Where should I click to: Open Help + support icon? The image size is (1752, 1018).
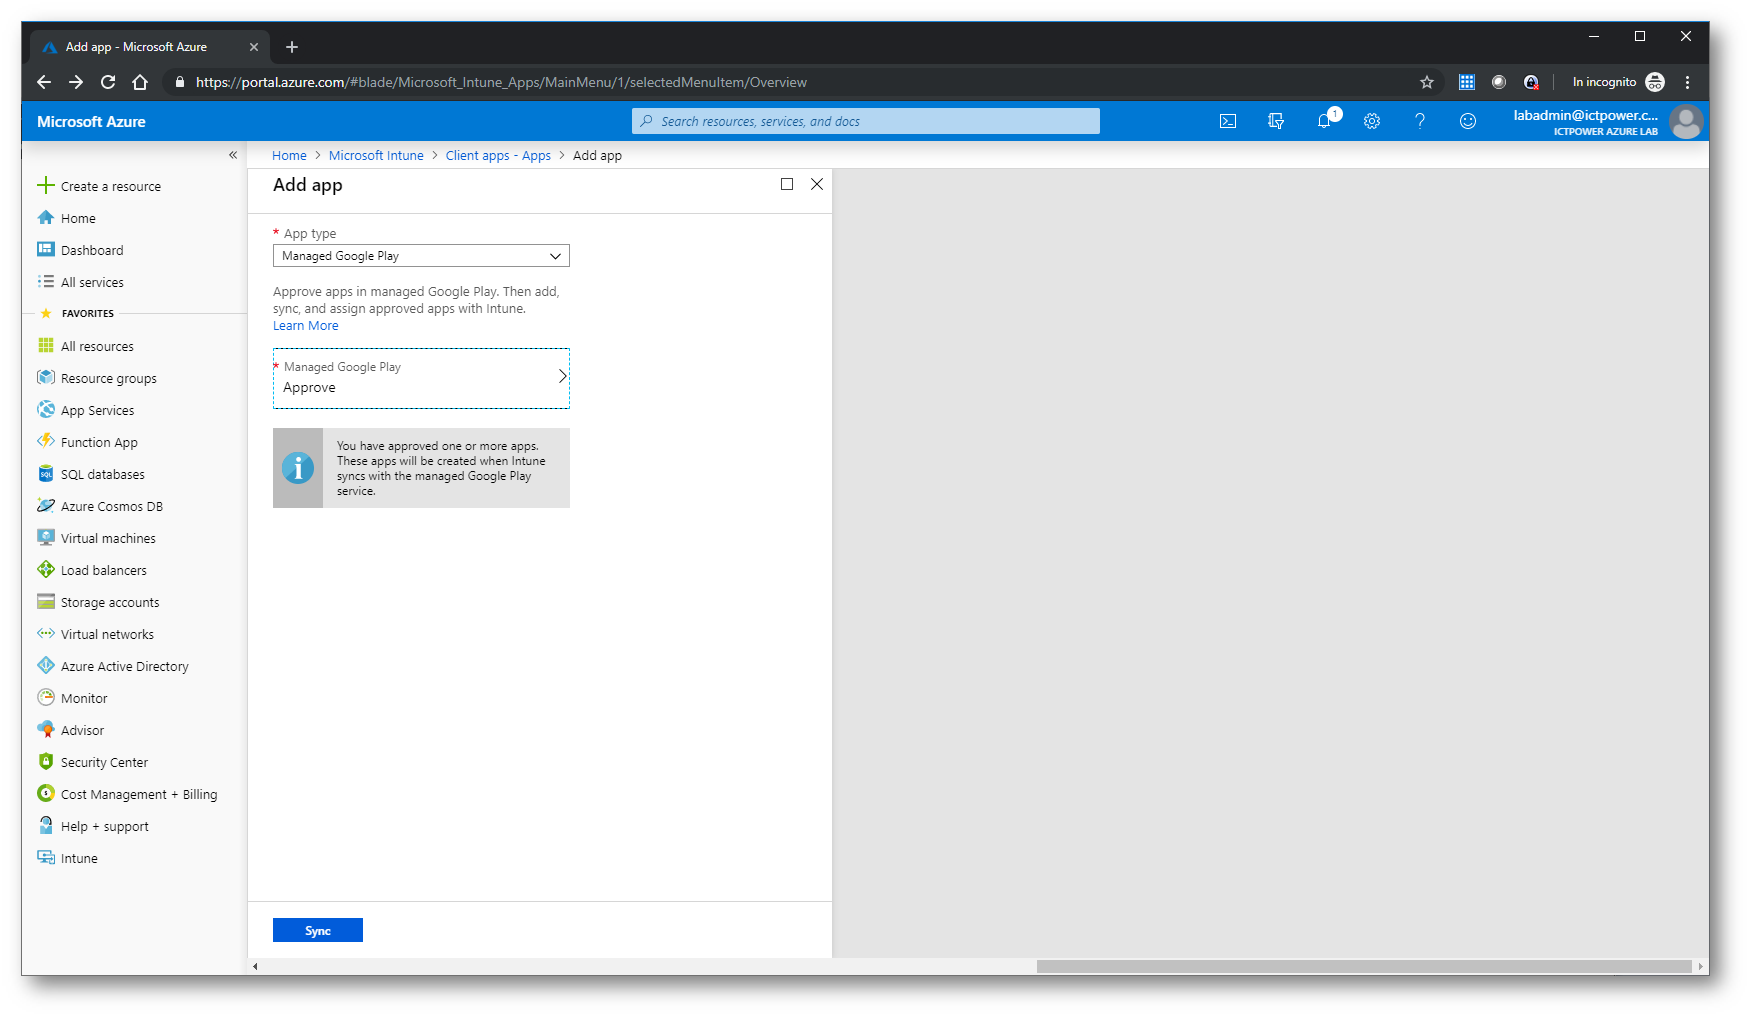[x=46, y=825]
